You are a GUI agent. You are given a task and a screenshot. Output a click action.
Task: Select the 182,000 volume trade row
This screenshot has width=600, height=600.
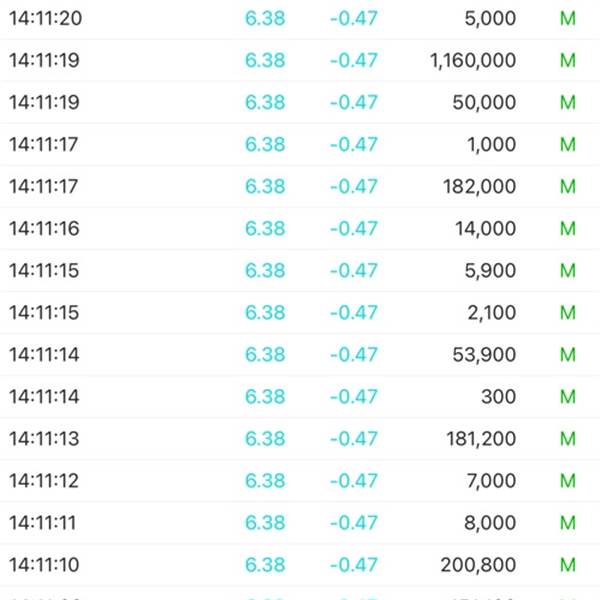(300, 186)
